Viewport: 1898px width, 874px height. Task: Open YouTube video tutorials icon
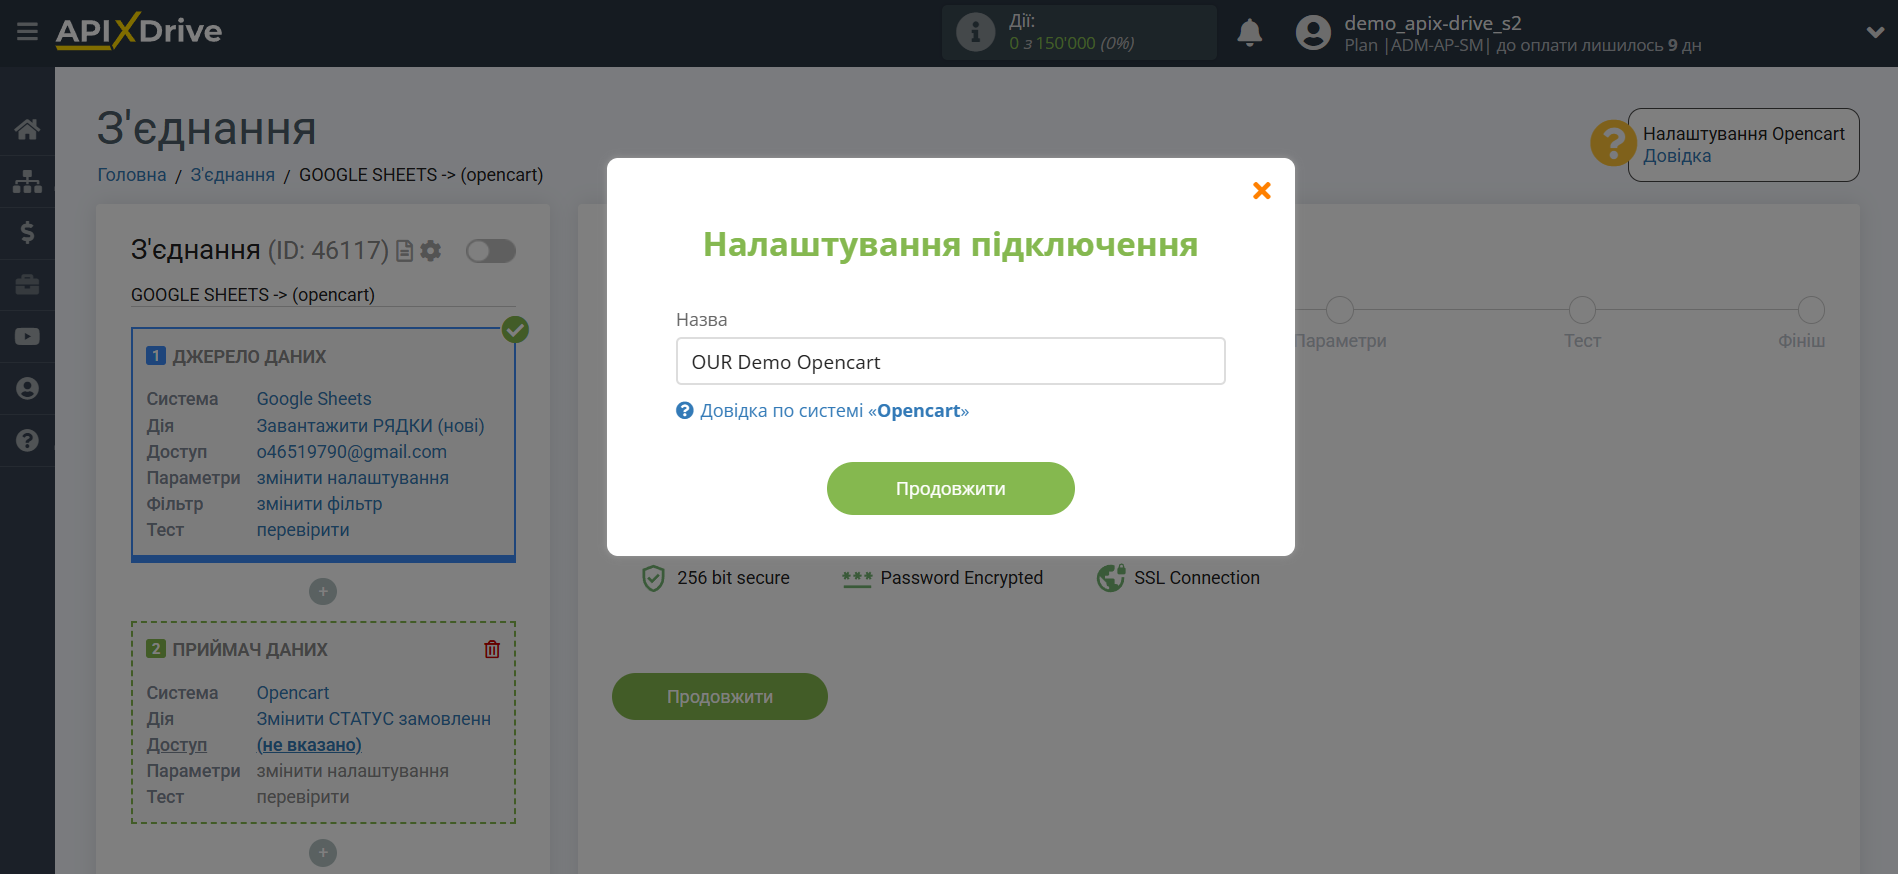(27, 337)
